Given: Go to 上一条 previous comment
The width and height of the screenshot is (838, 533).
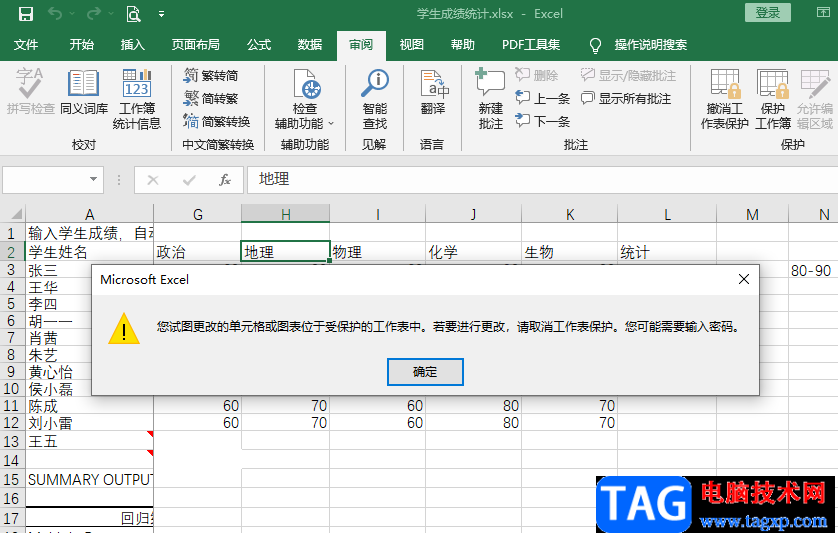Looking at the screenshot, I should point(543,98).
